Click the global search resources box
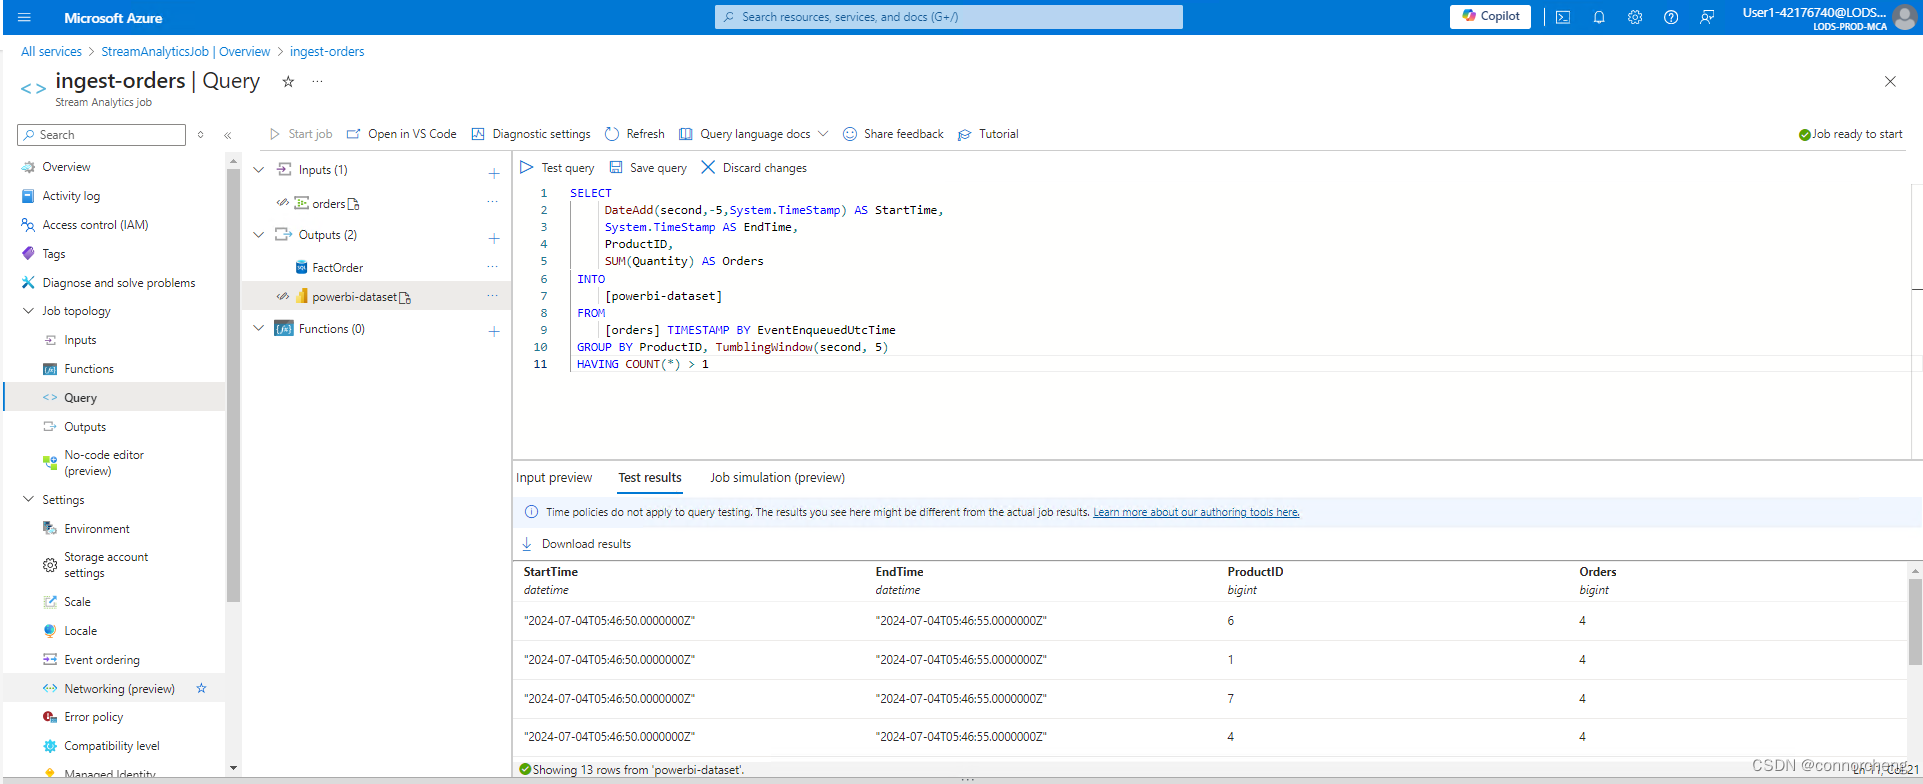The image size is (1923, 784). 948,17
